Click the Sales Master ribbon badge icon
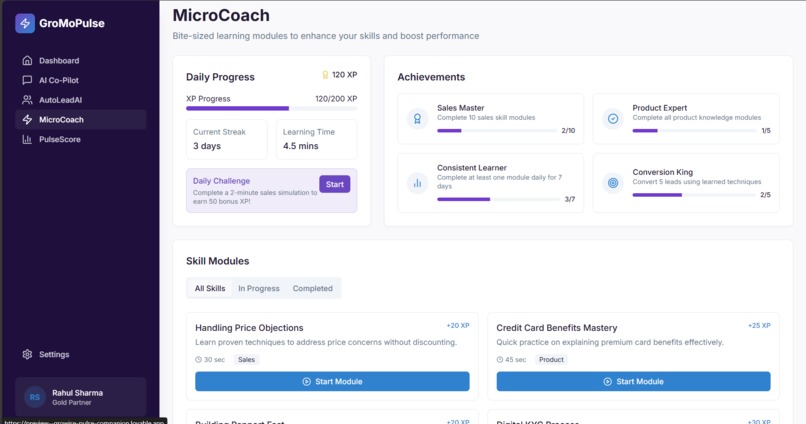This screenshot has width=806, height=424. [417, 119]
